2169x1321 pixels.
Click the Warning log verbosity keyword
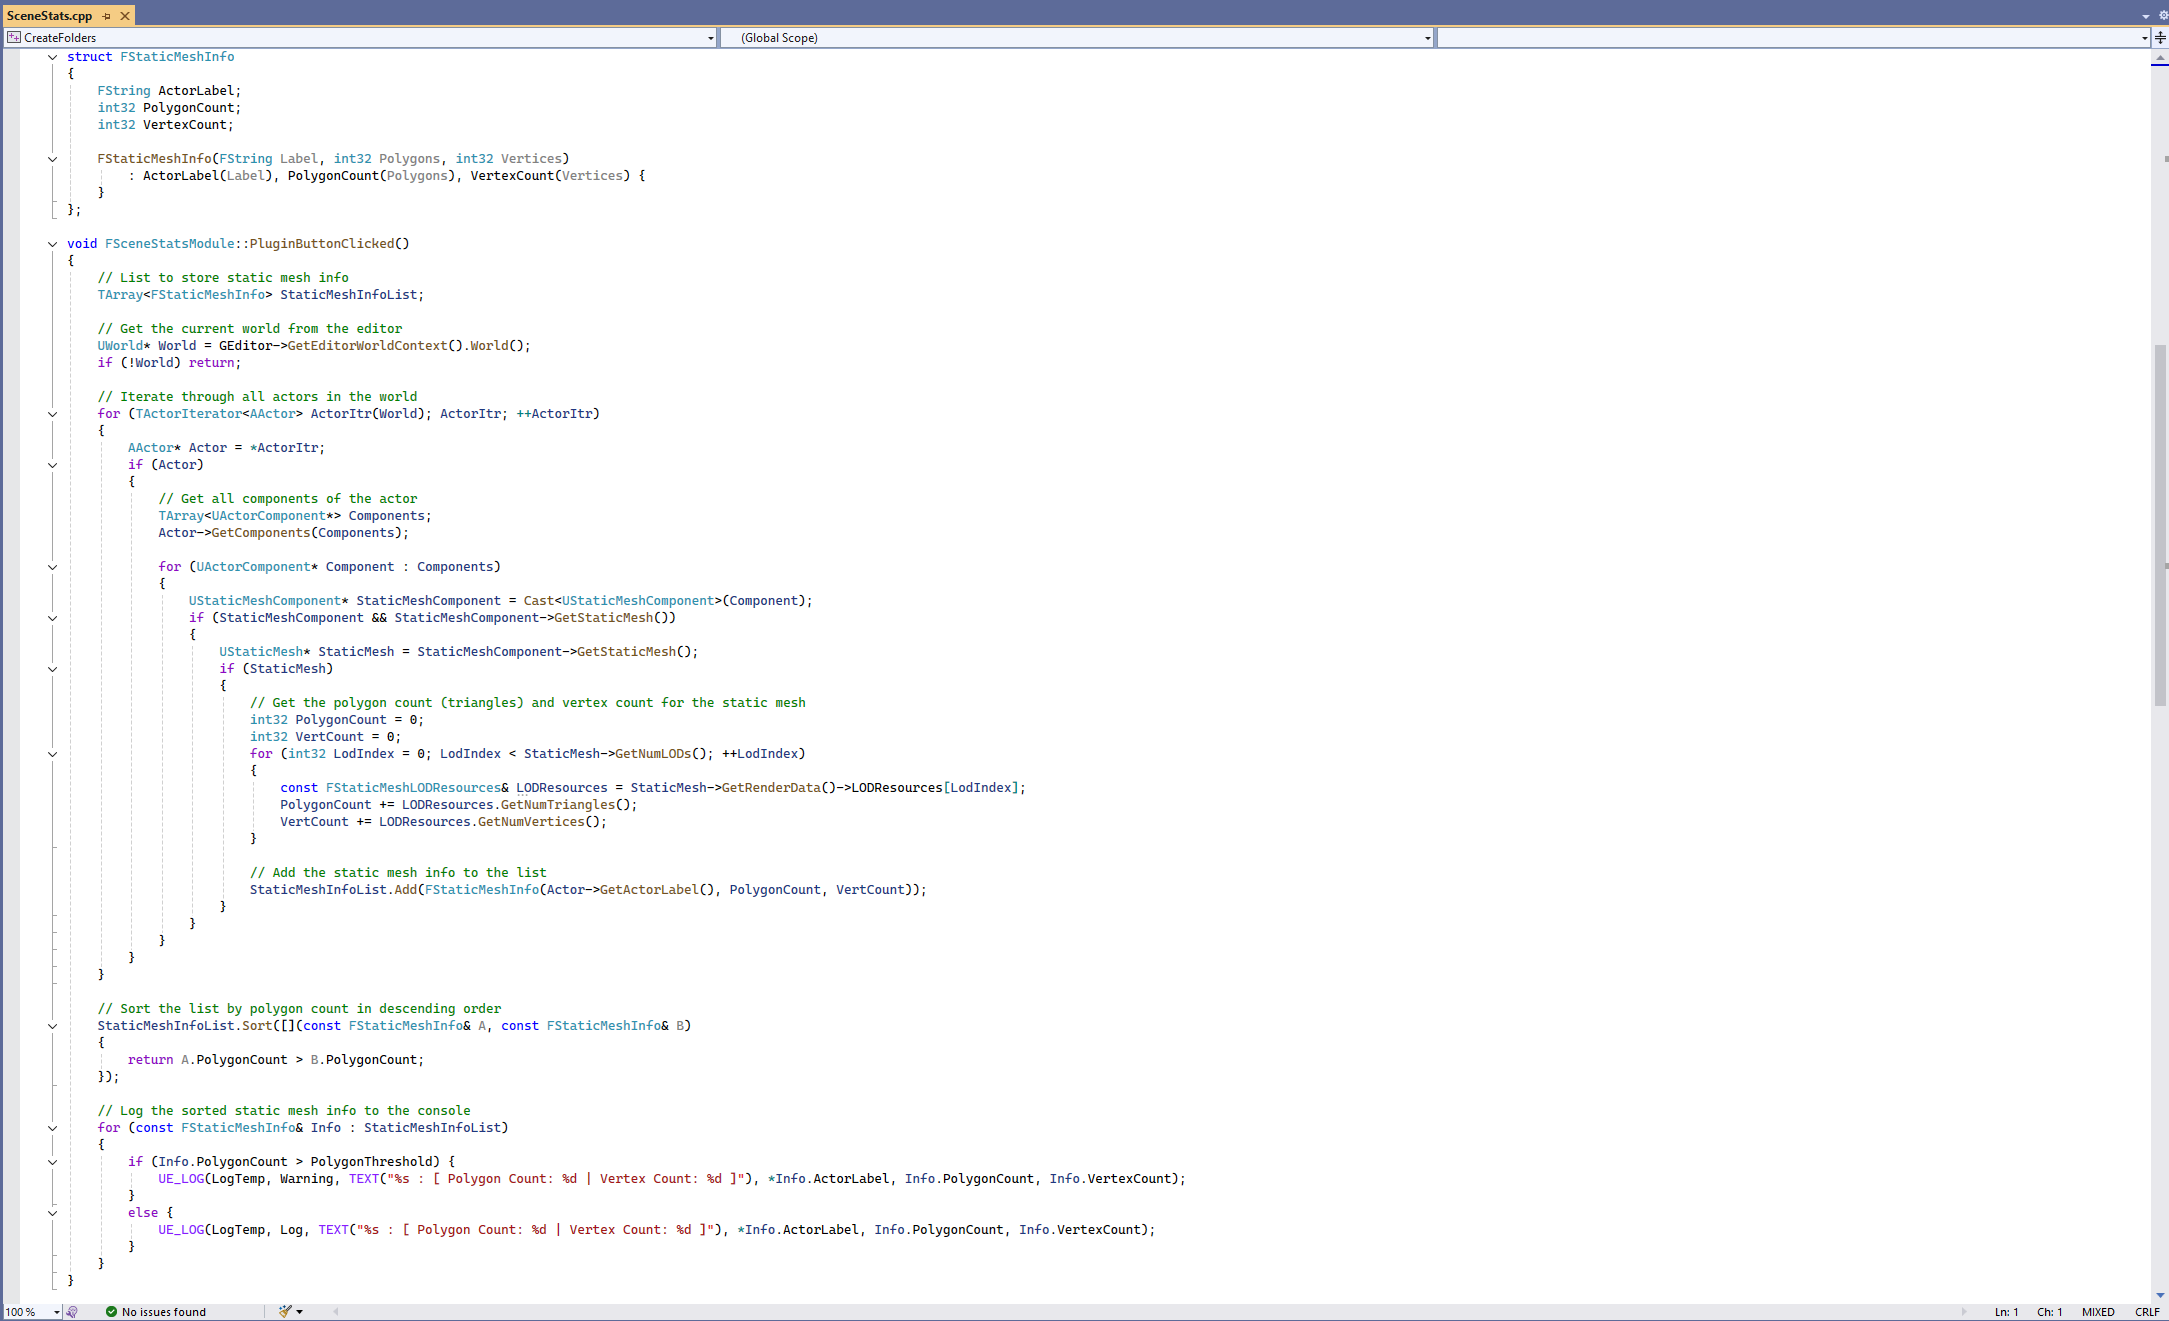[x=306, y=1179]
